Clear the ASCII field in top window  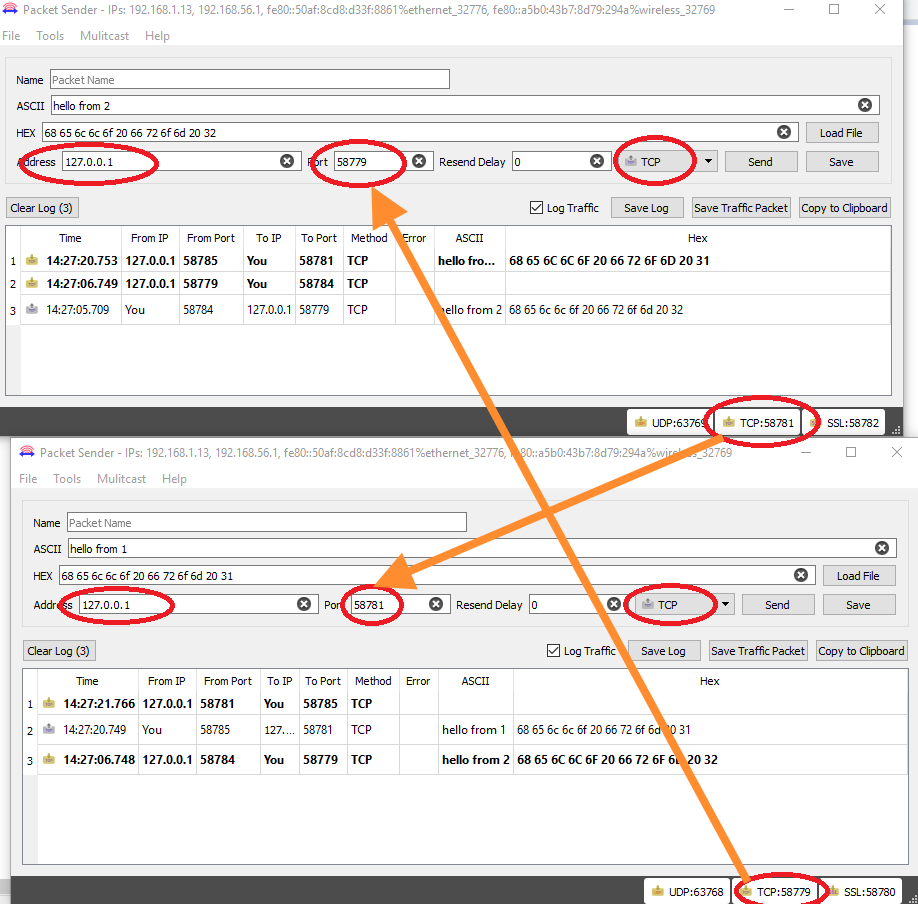pyautogui.click(x=865, y=105)
